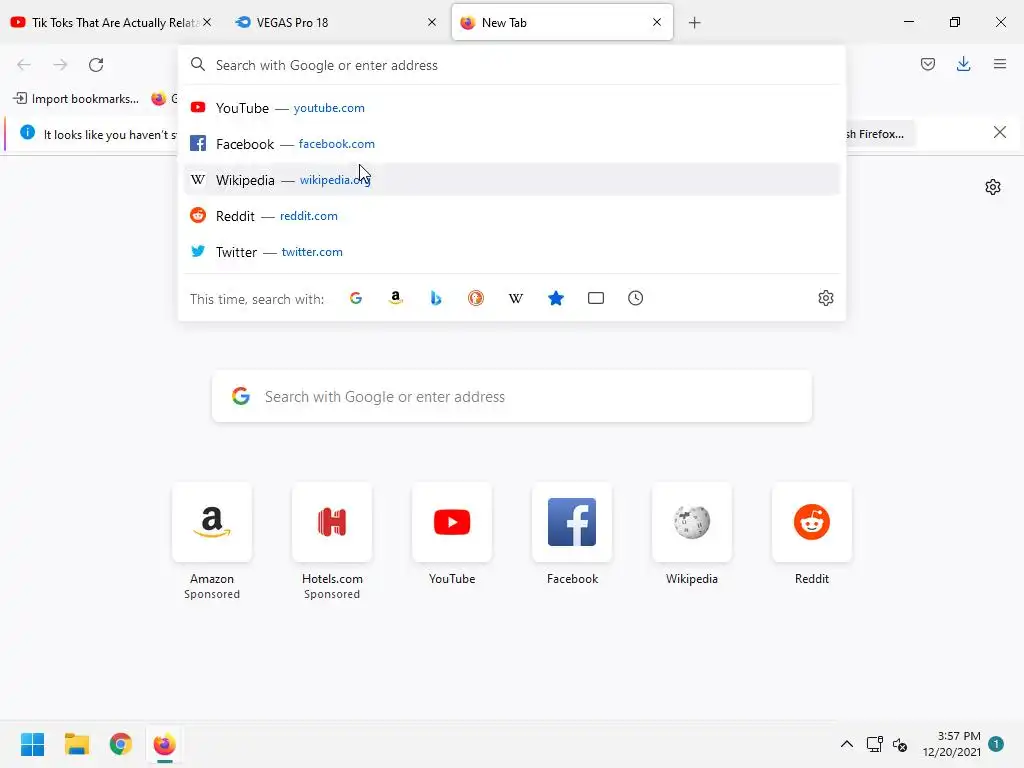This screenshot has width=1024, height=768.
Task: Choose YouTube suggestion in dropdown
Action: pos(511,108)
